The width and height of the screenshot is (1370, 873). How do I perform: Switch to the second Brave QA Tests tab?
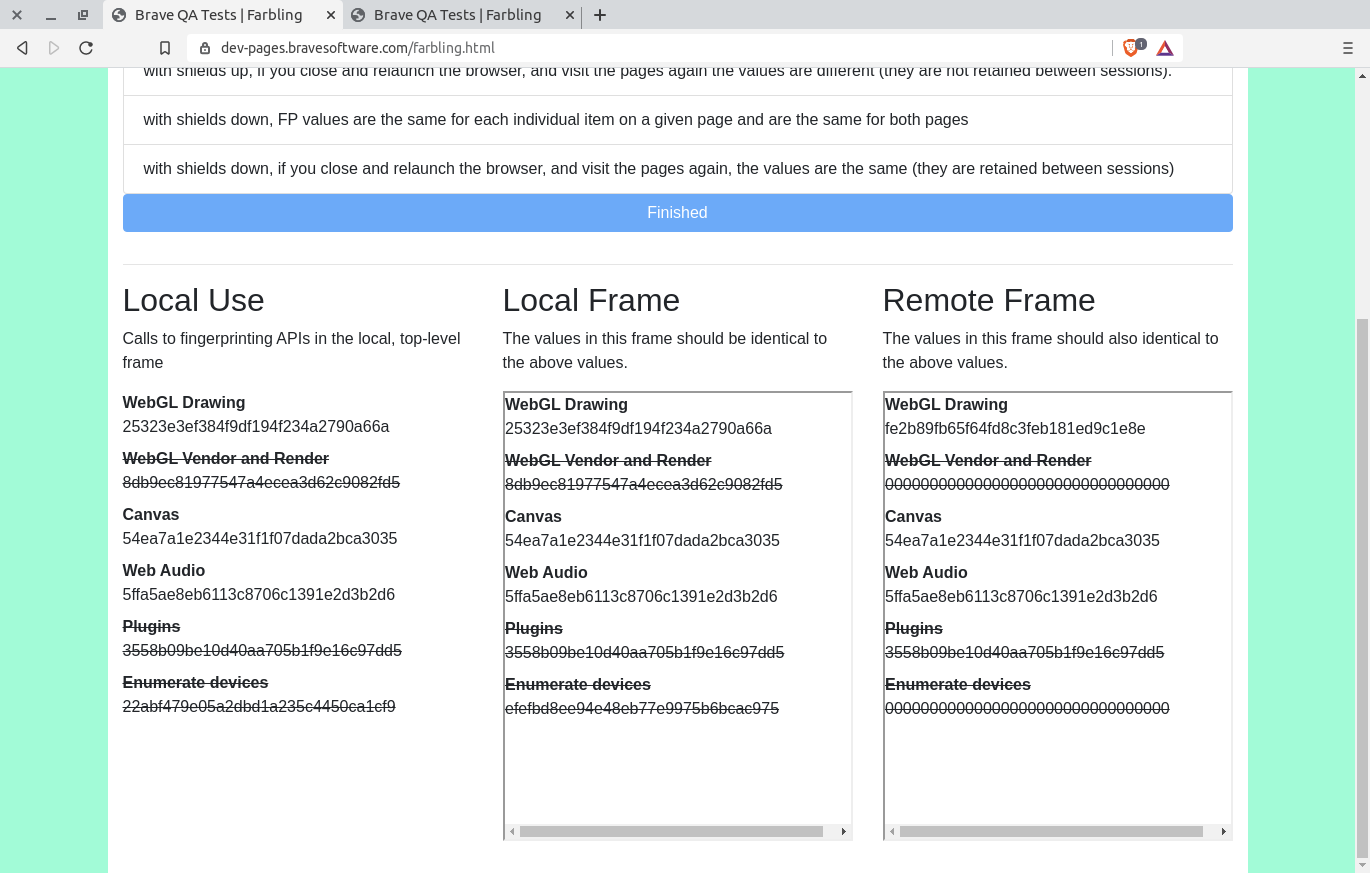[462, 15]
